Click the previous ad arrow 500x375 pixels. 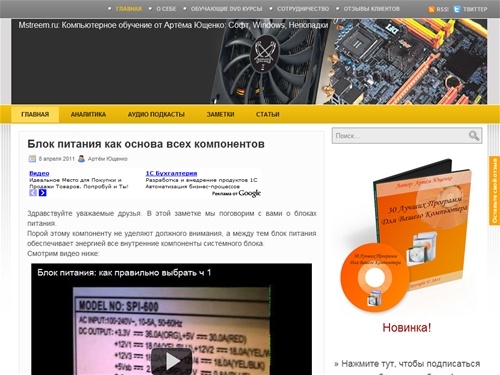point(33,193)
